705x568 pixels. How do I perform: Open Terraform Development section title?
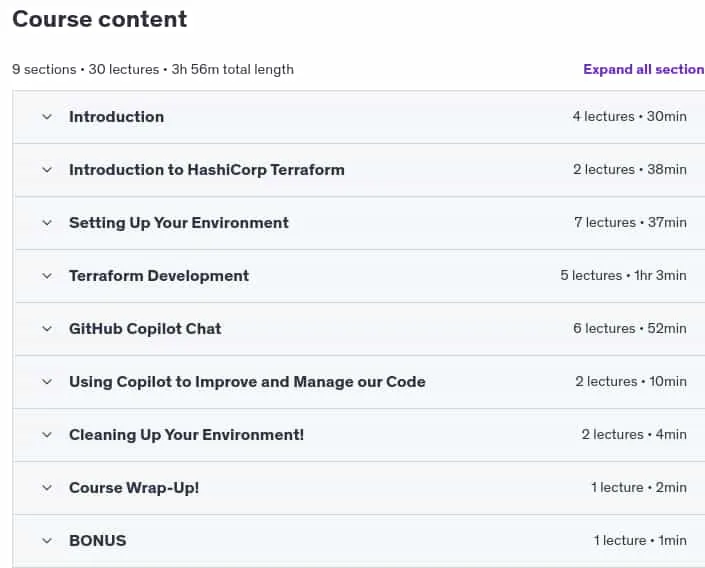[159, 276]
